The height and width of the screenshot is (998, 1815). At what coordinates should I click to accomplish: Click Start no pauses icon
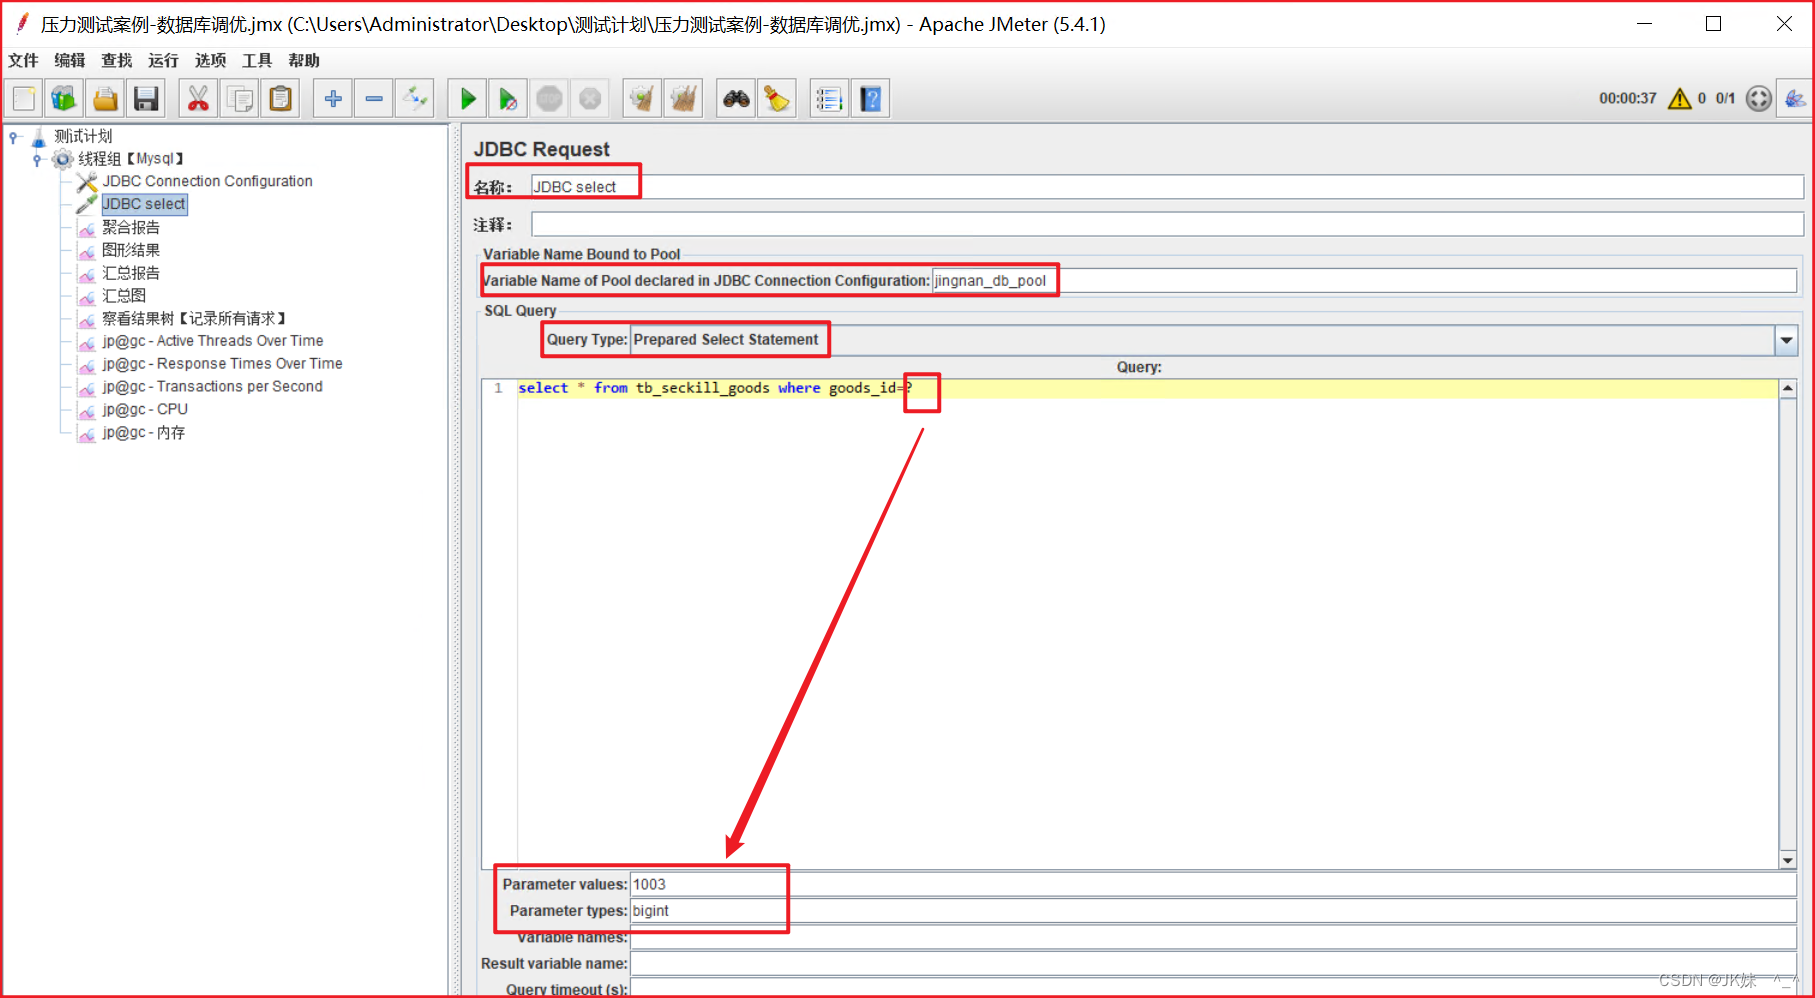coord(508,99)
